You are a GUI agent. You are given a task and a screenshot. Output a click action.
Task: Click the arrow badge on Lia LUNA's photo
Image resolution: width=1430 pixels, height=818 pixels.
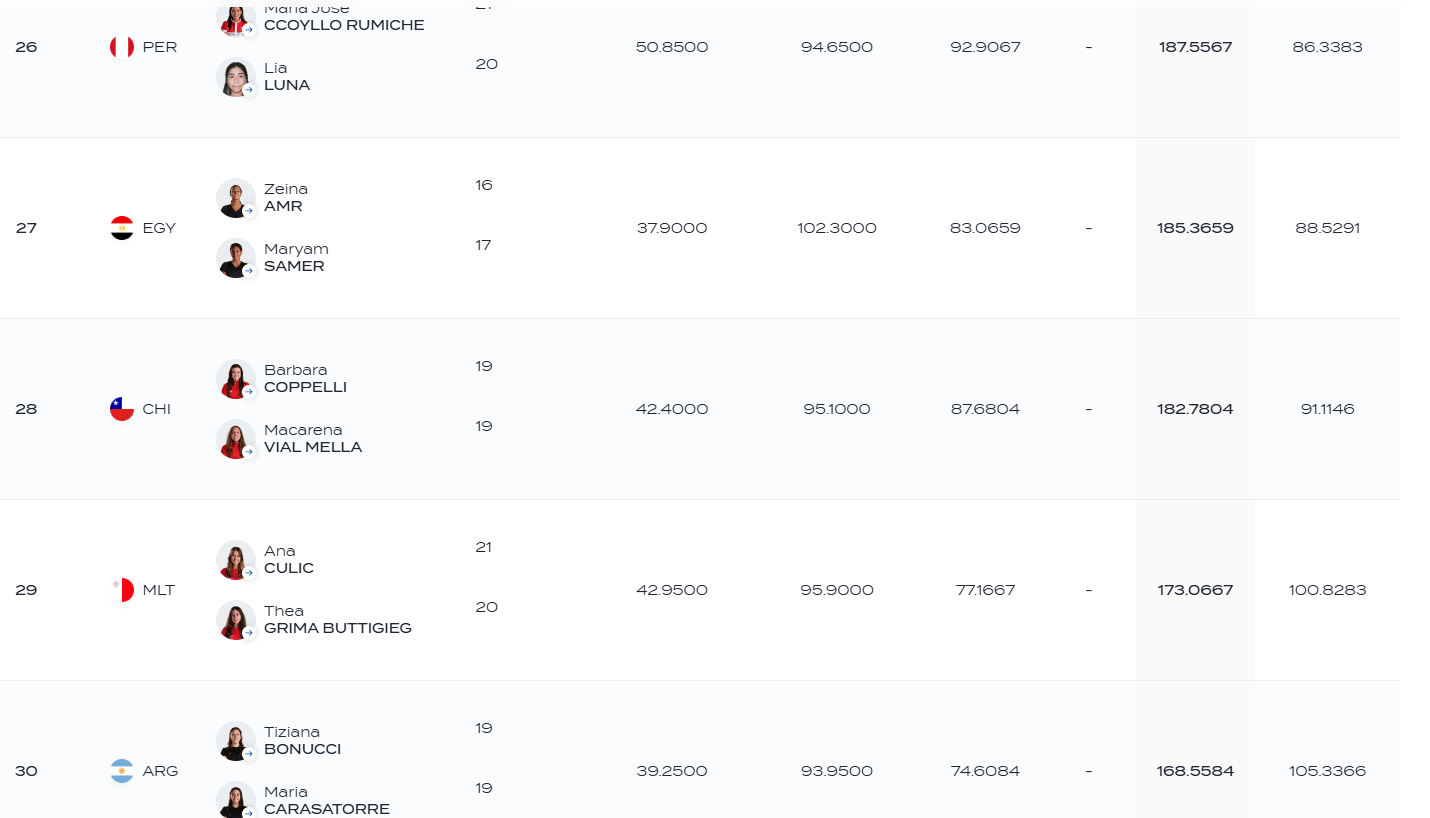tap(248, 90)
